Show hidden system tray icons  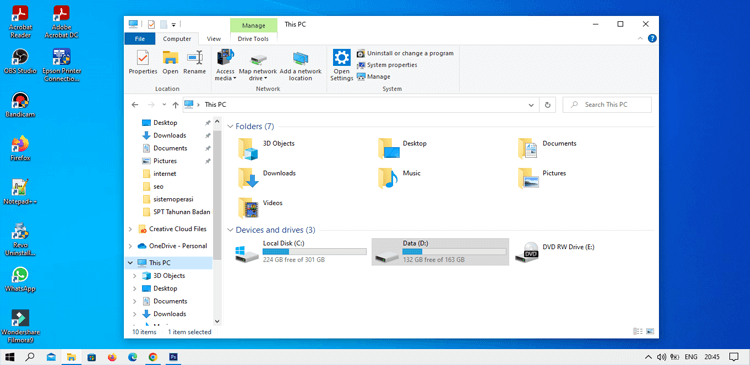click(x=649, y=357)
